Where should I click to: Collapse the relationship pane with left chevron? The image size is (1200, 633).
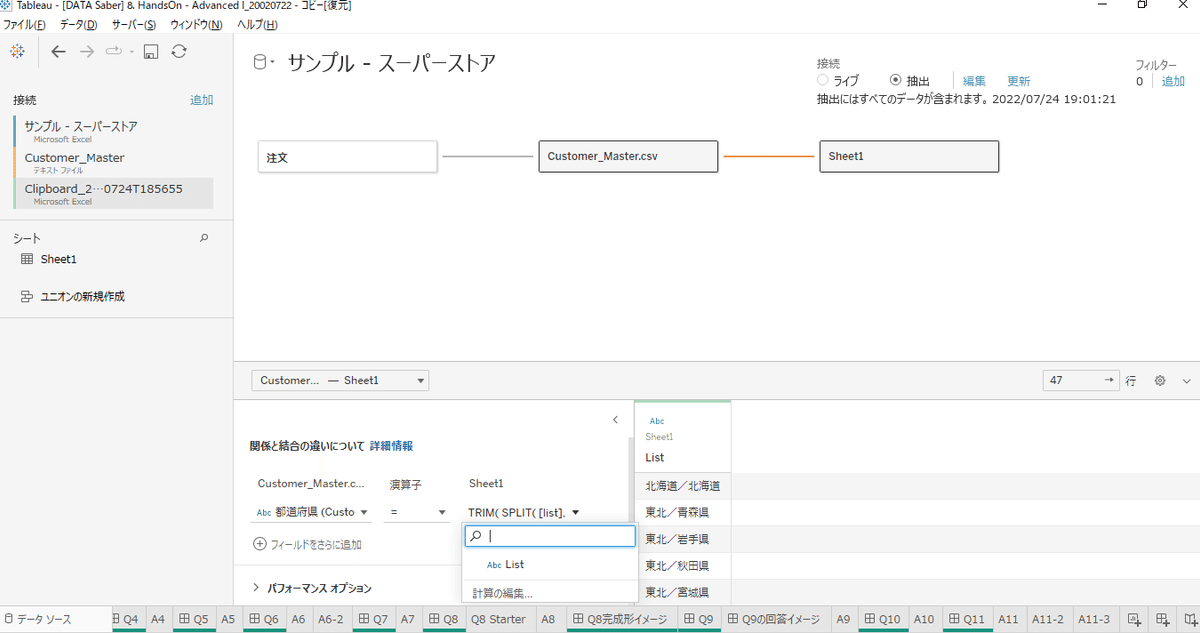tap(615, 420)
